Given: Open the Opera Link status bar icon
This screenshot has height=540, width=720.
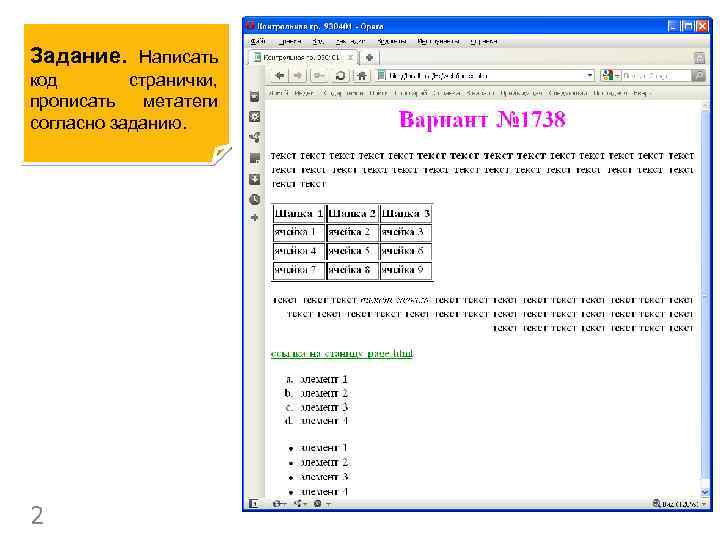Looking at the screenshot, I should 279,504.
